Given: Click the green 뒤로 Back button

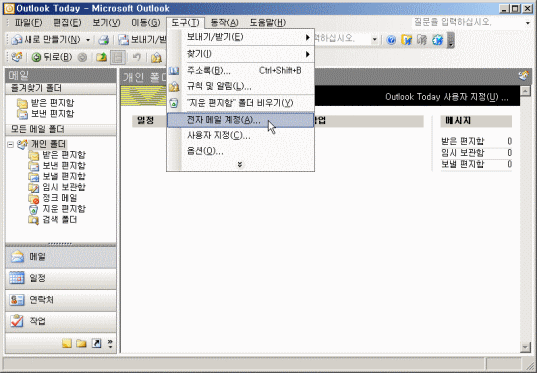Looking at the screenshot, I should click(x=51, y=57).
